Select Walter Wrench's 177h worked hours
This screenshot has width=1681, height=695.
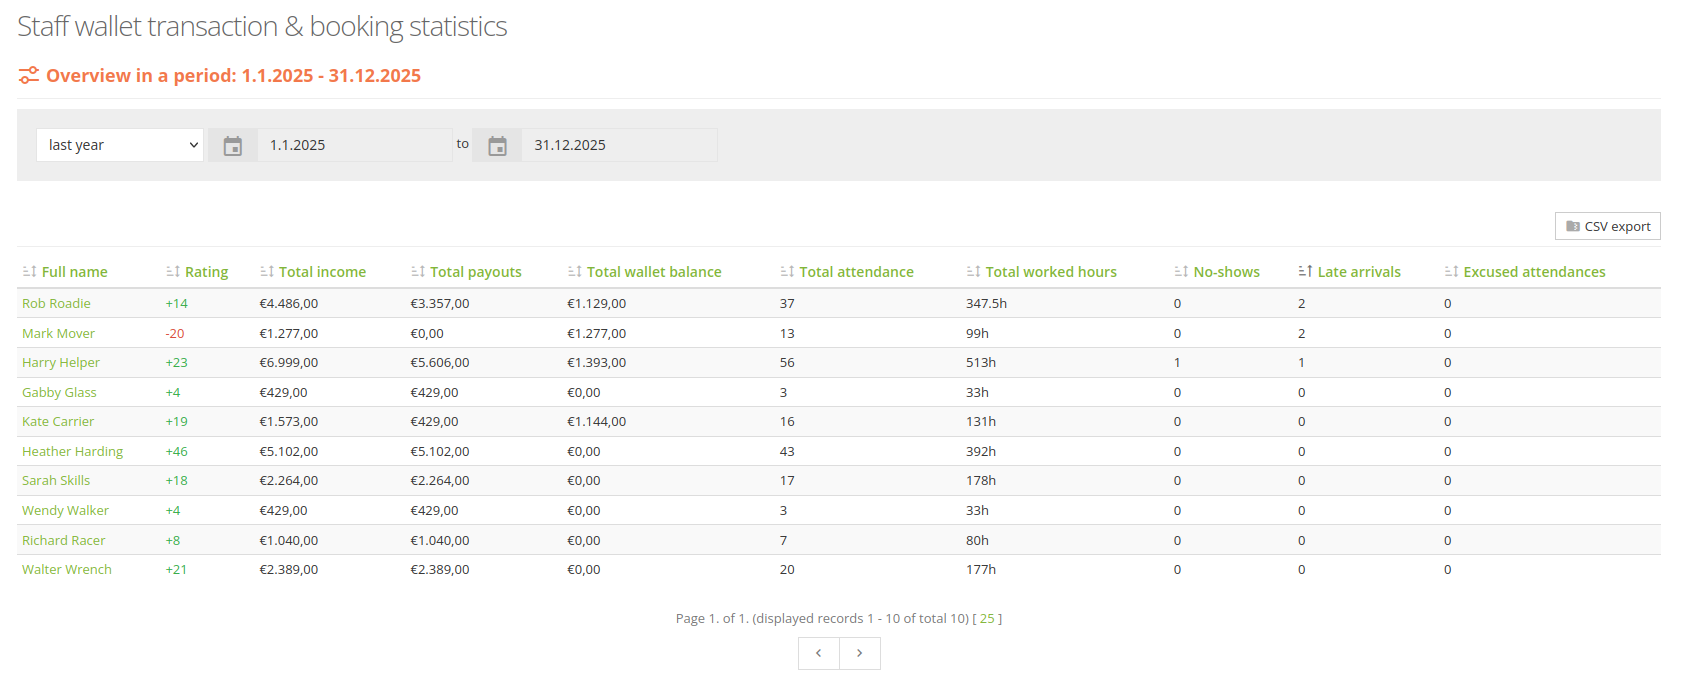click(981, 570)
